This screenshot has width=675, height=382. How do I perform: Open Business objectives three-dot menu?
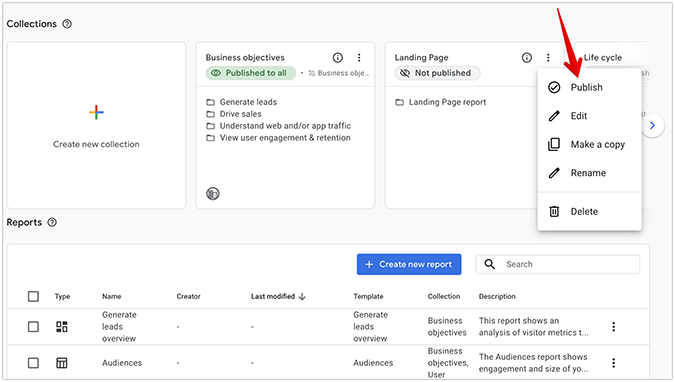coord(359,58)
